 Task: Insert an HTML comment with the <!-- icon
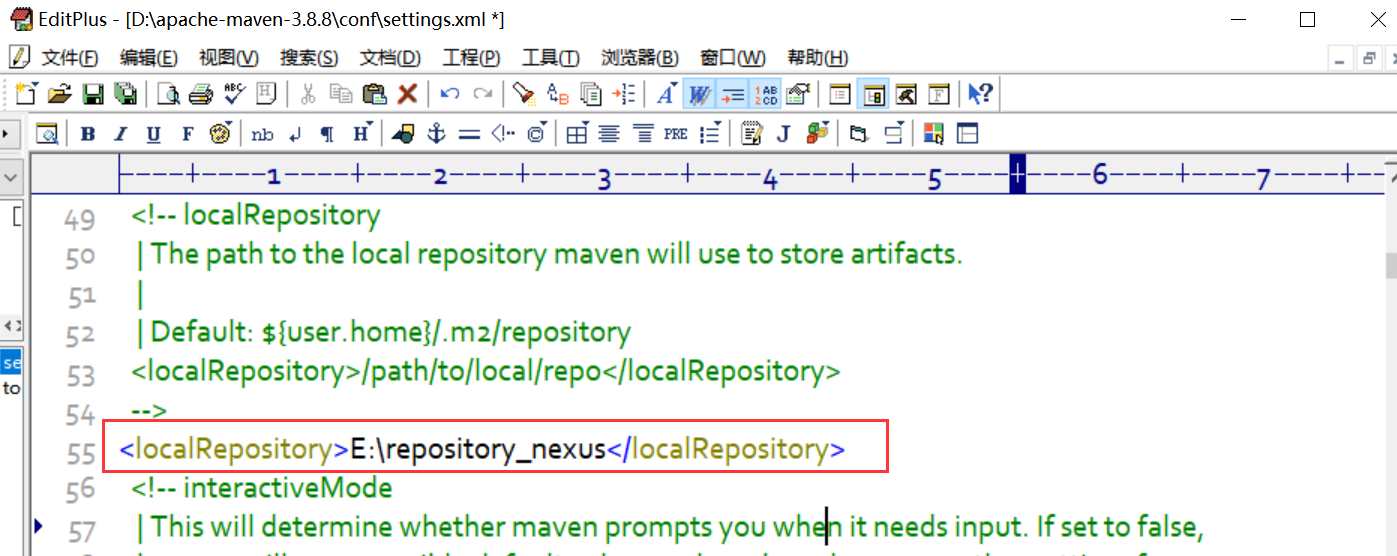tap(503, 133)
